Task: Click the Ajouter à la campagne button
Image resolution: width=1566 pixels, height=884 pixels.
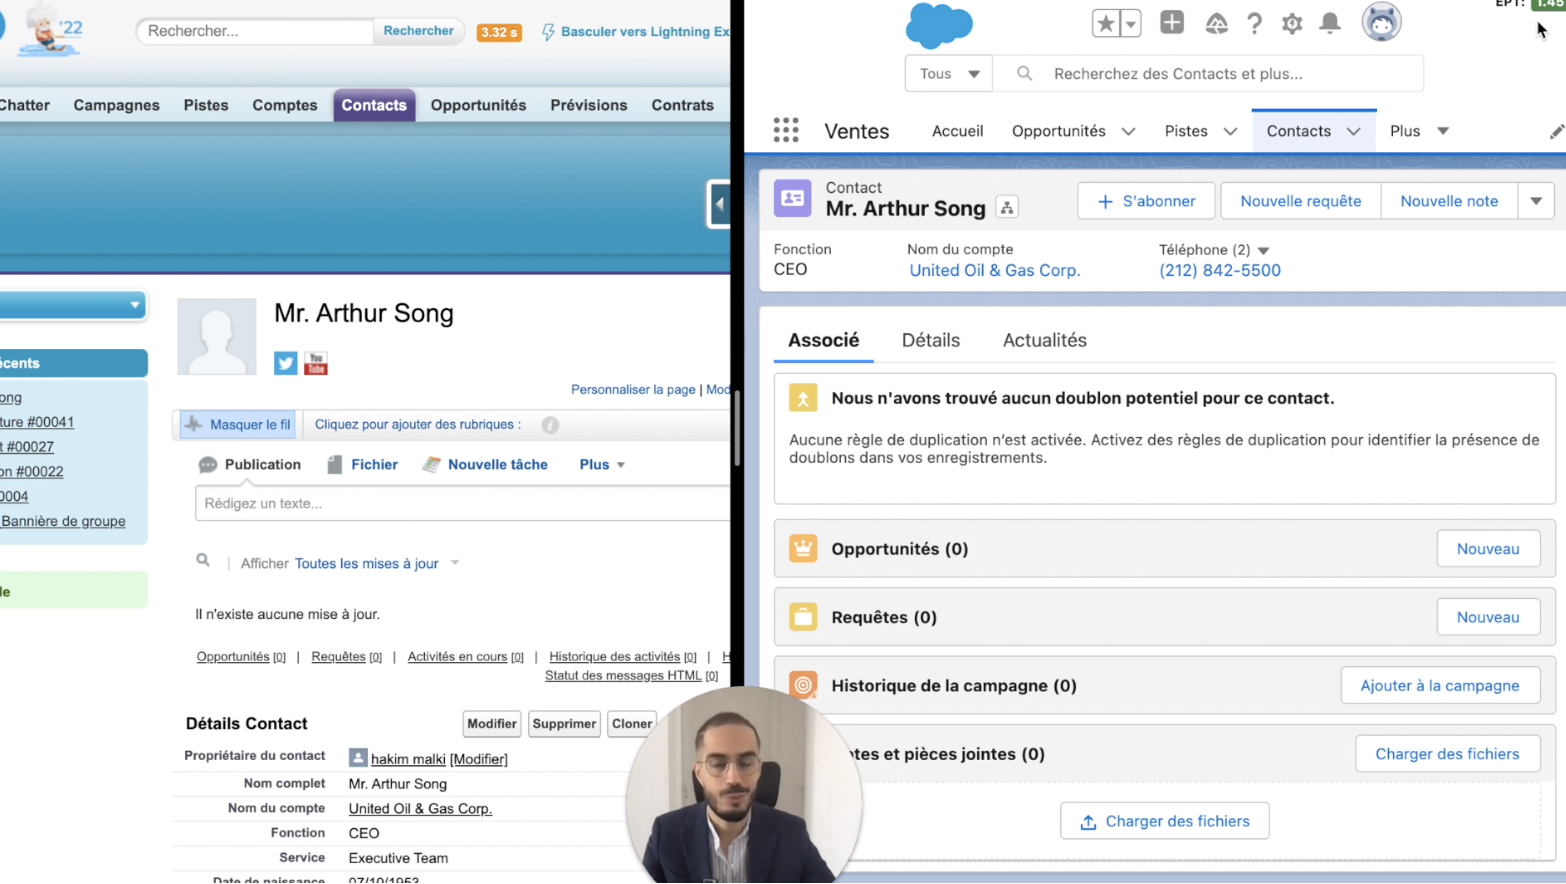Action: coord(1440,685)
